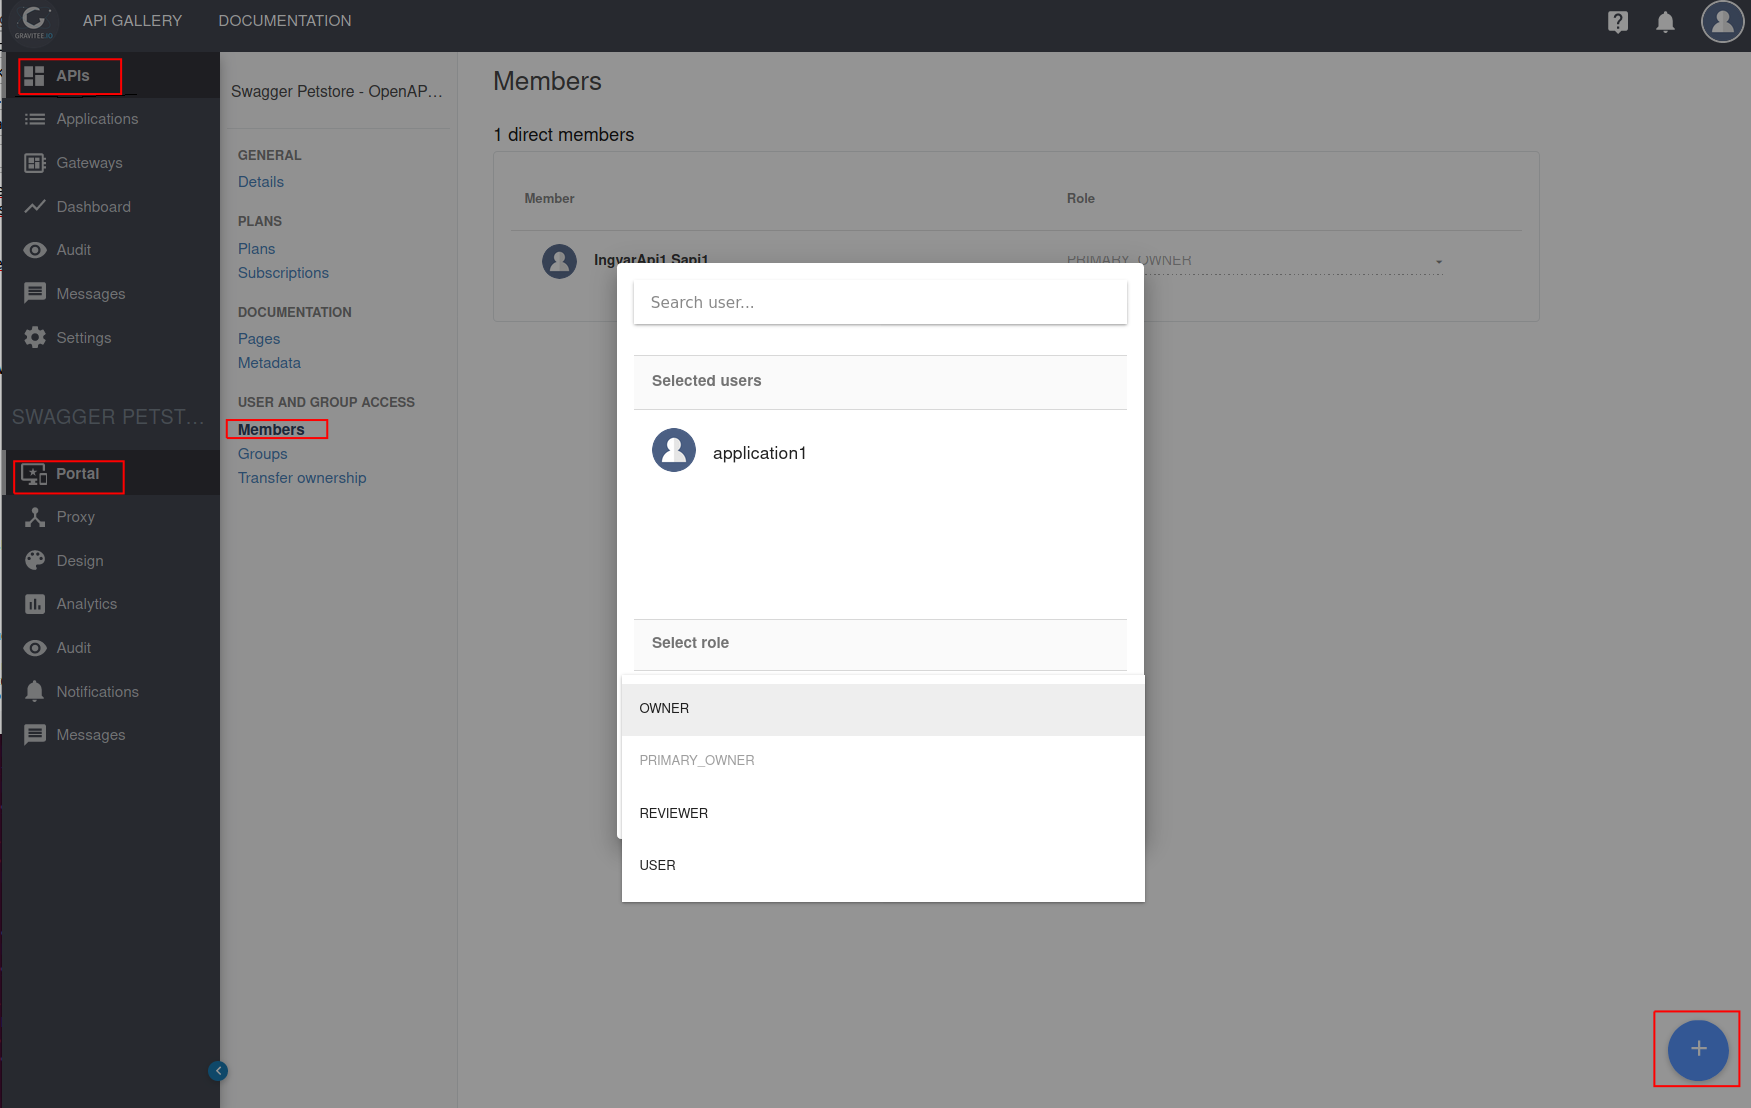Focus the Search user field
Image resolution: width=1751 pixels, height=1108 pixels.
(x=880, y=302)
